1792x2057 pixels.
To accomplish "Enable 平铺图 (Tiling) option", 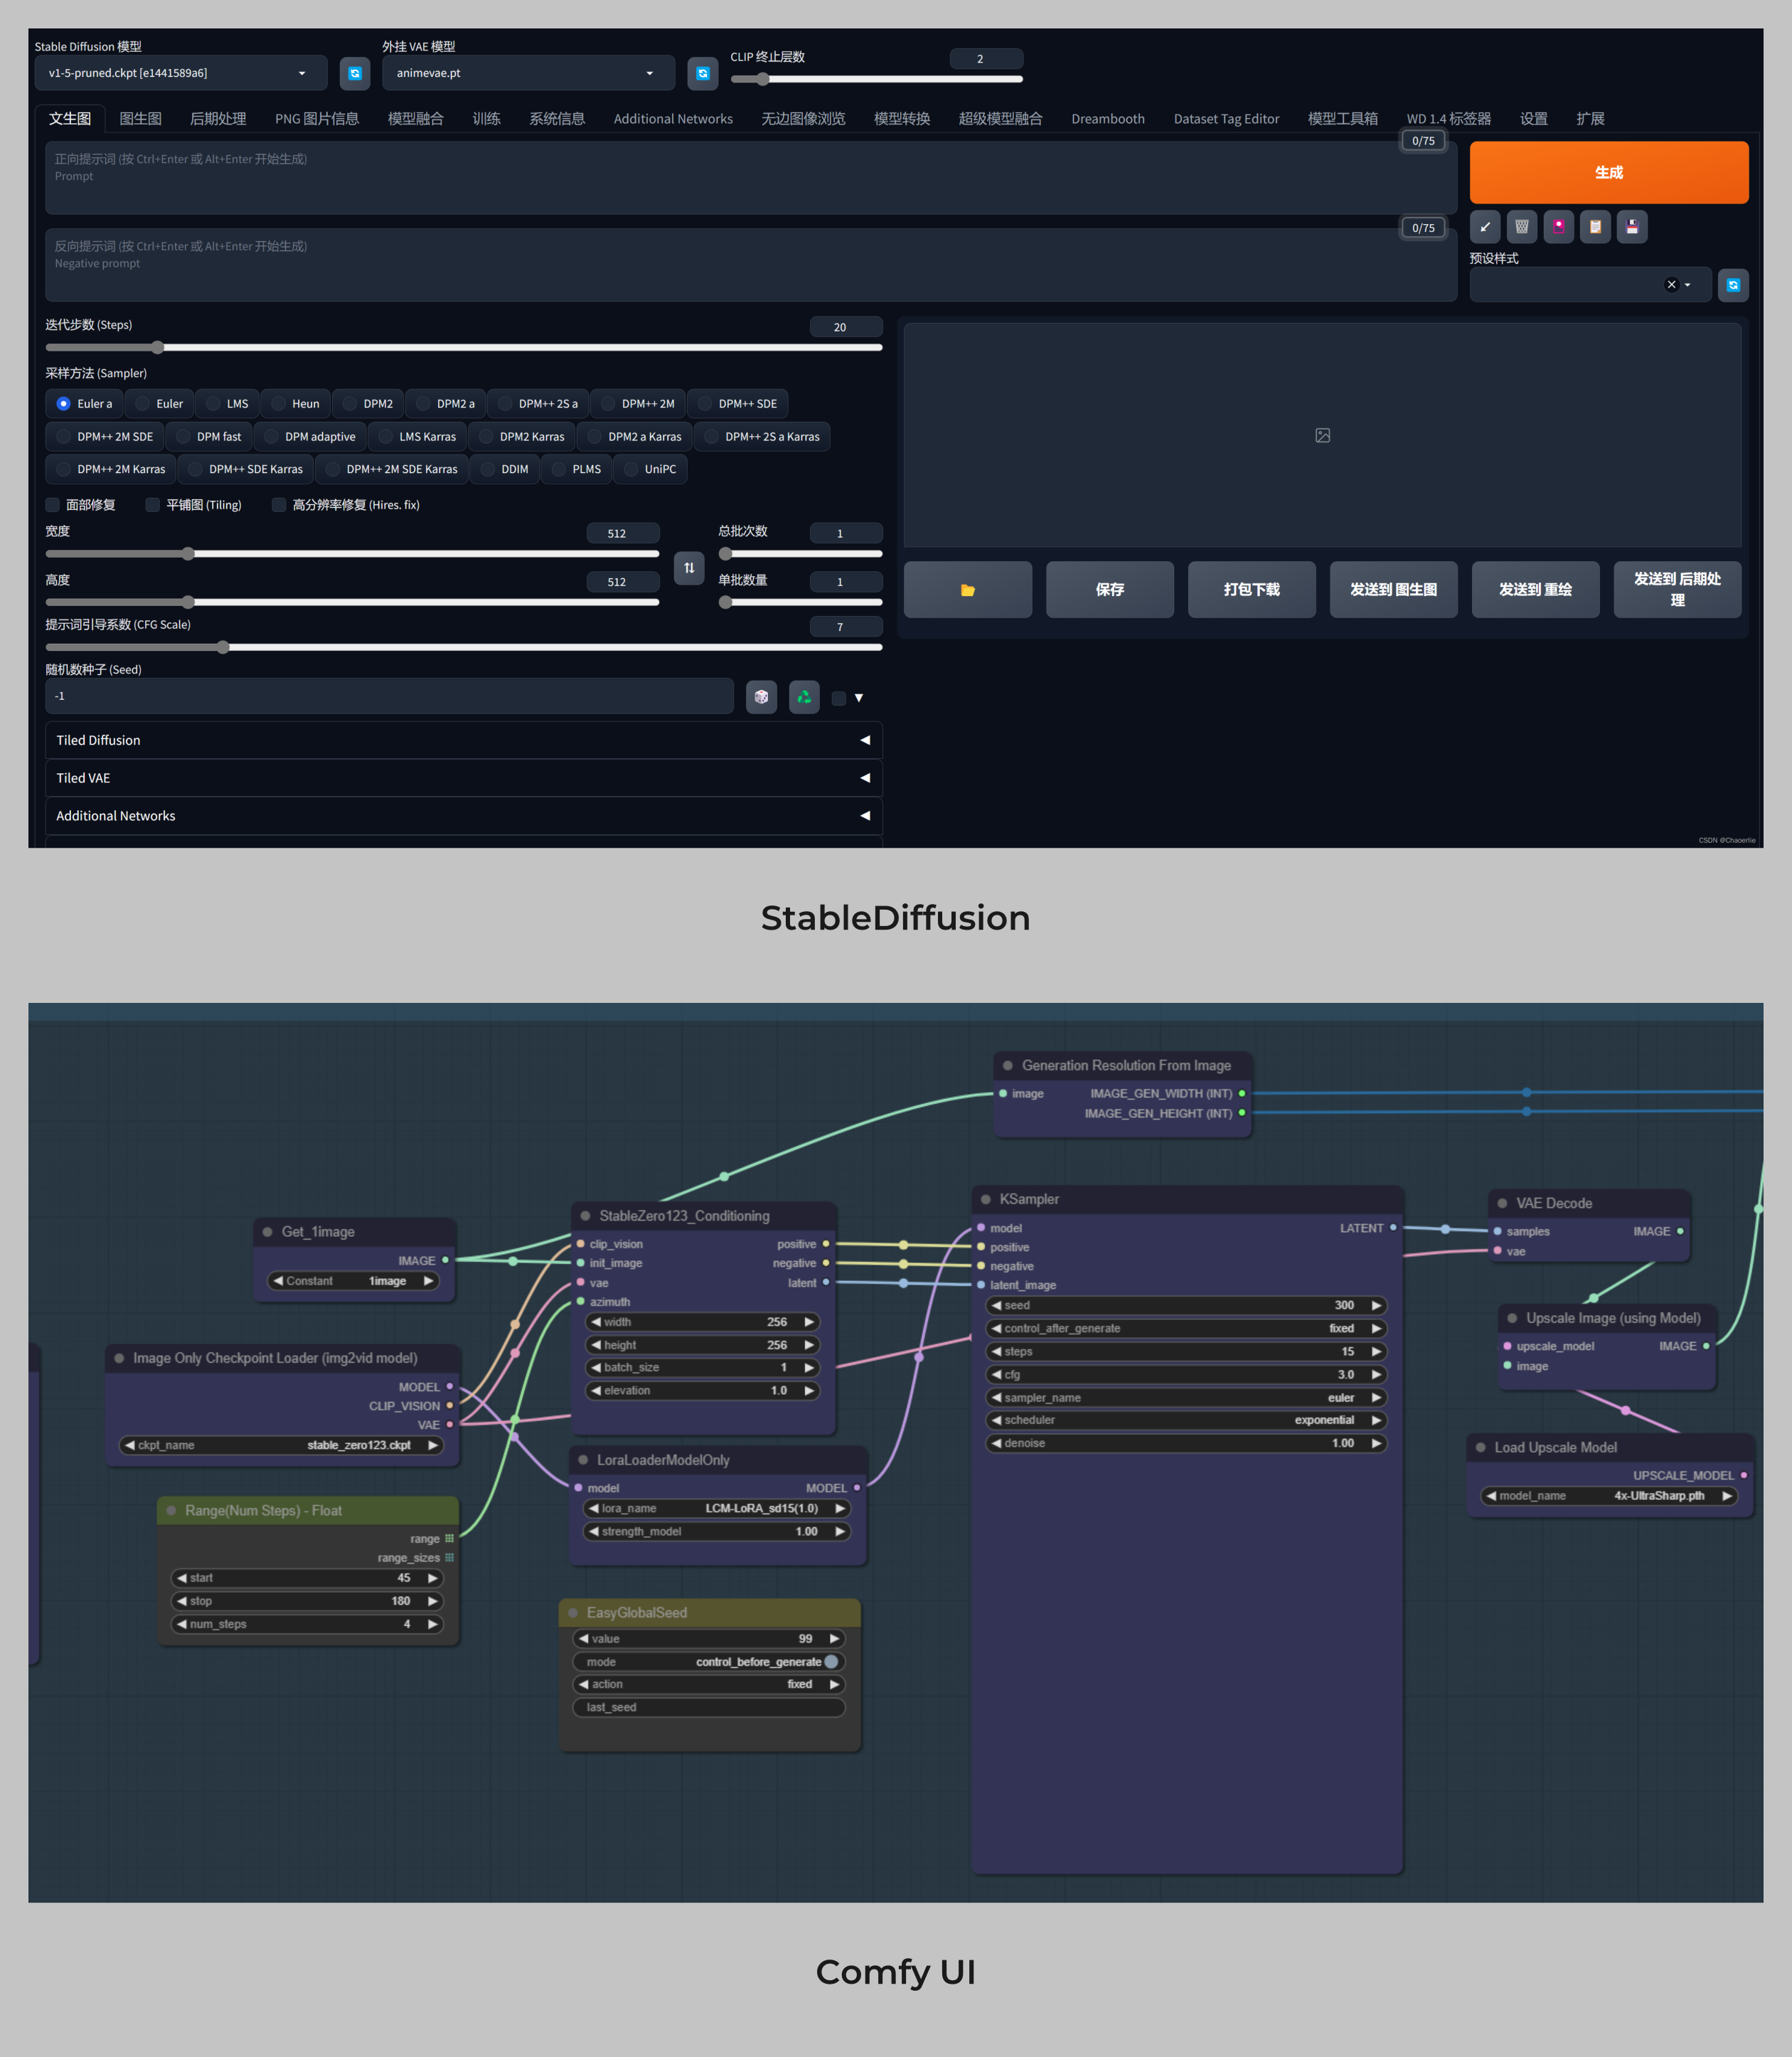I will [152, 505].
